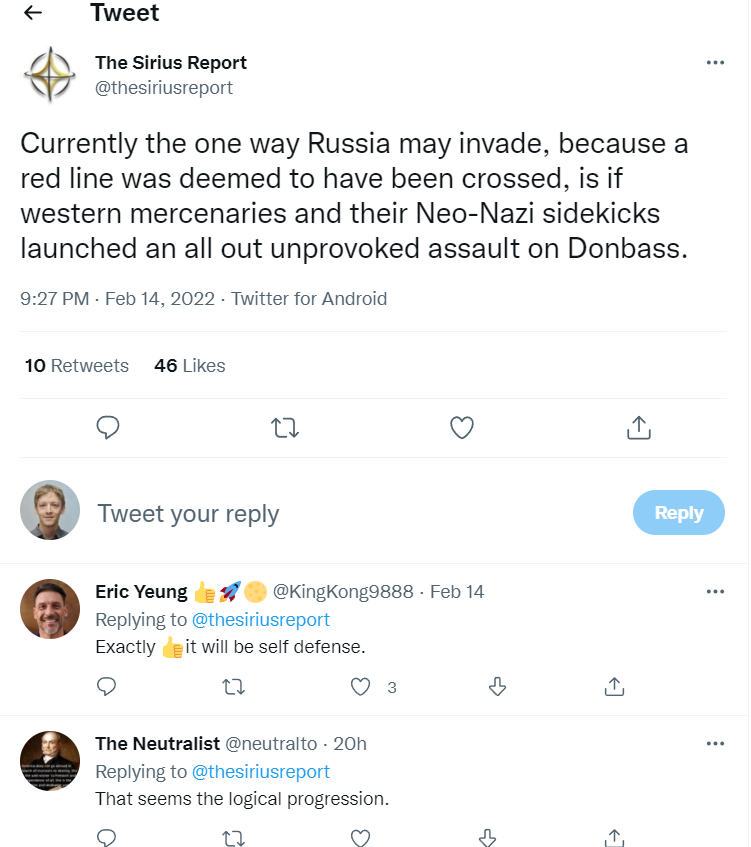Image resolution: width=751 pixels, height=847 pixels.
Task: Click the @thesiriusreport handle under the name
Action: click(164, 88)
